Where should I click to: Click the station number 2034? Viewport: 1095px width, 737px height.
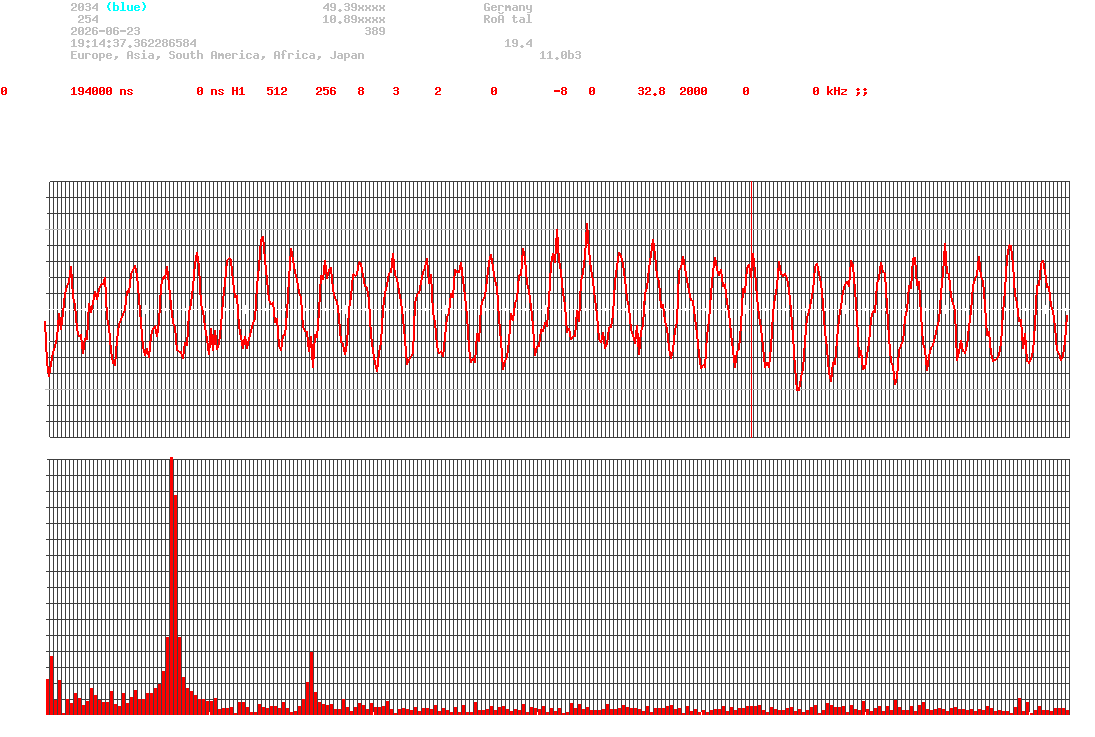[84, 7]
